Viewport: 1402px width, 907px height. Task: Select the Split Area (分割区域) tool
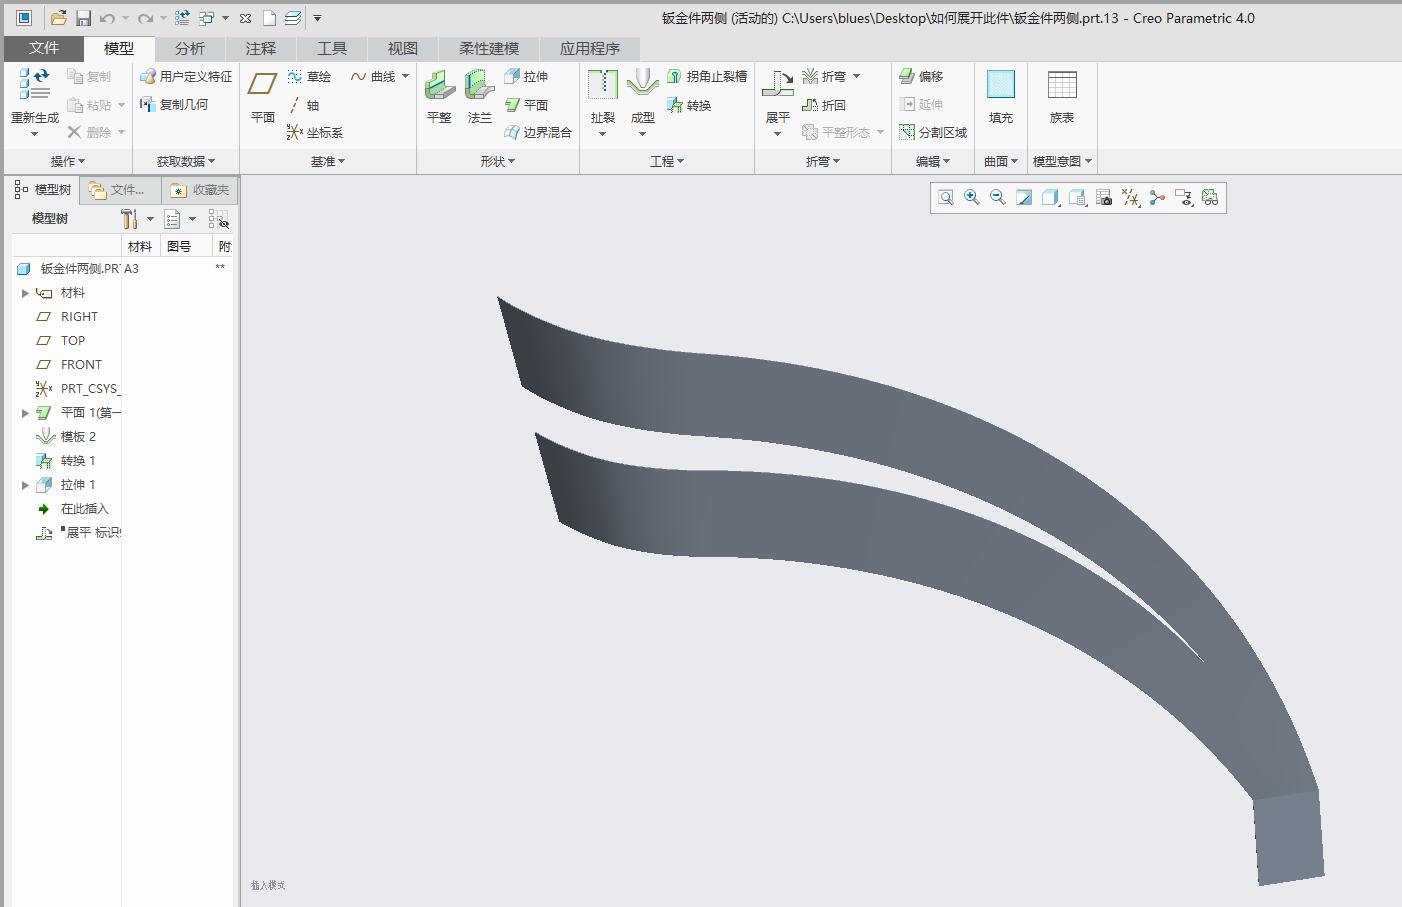tap(933, 132)
